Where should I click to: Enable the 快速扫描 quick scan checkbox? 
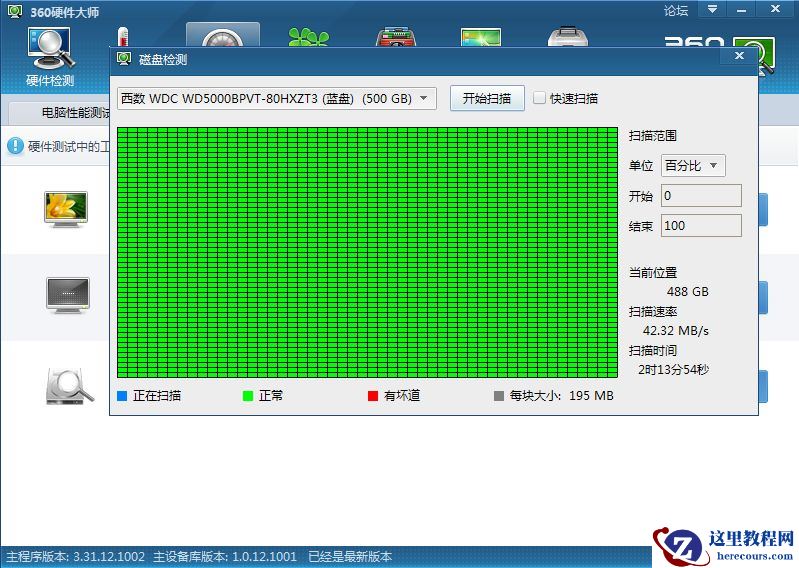[539, 98]
